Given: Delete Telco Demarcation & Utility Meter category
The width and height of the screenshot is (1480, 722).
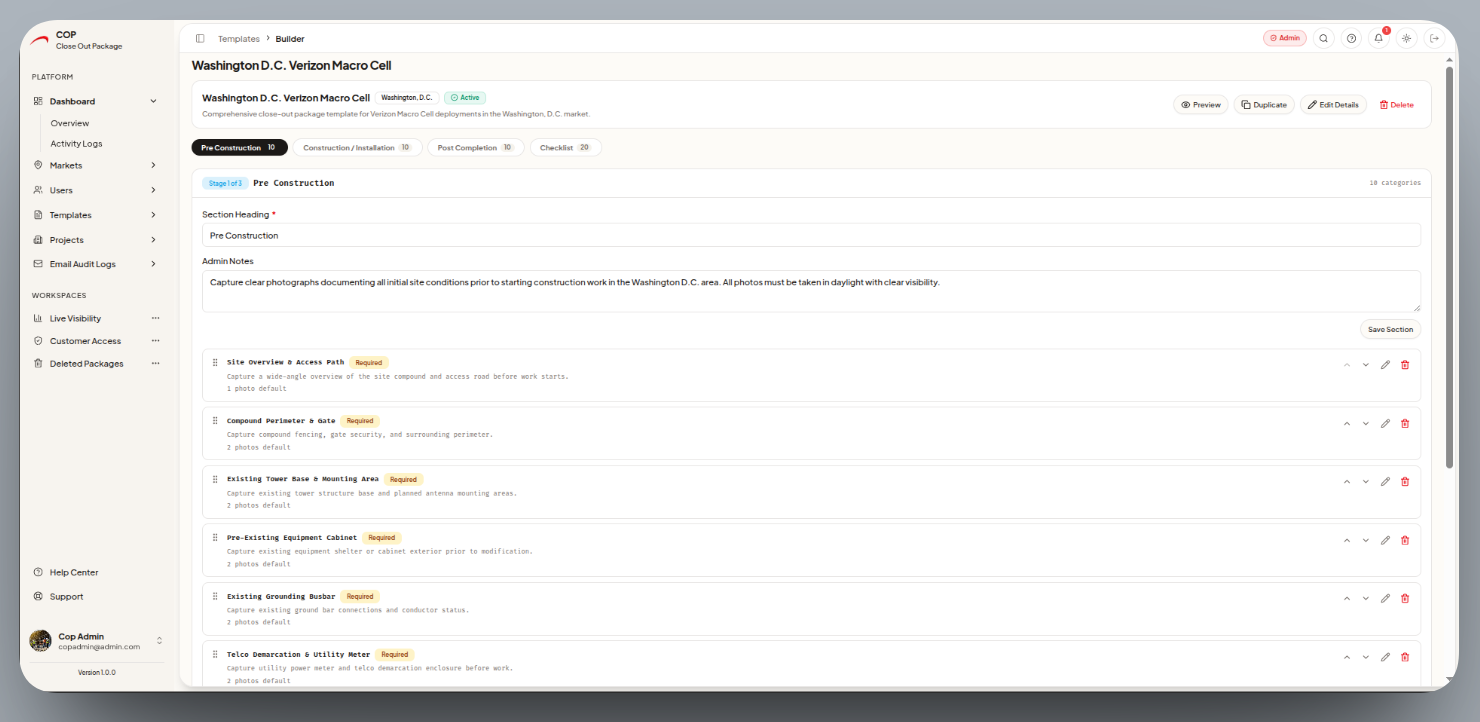Looking at the screenshot, I should pos(1405,657).
